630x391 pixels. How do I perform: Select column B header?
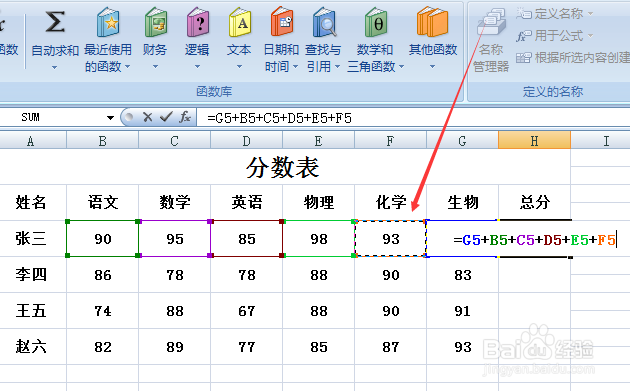point(102,141)
